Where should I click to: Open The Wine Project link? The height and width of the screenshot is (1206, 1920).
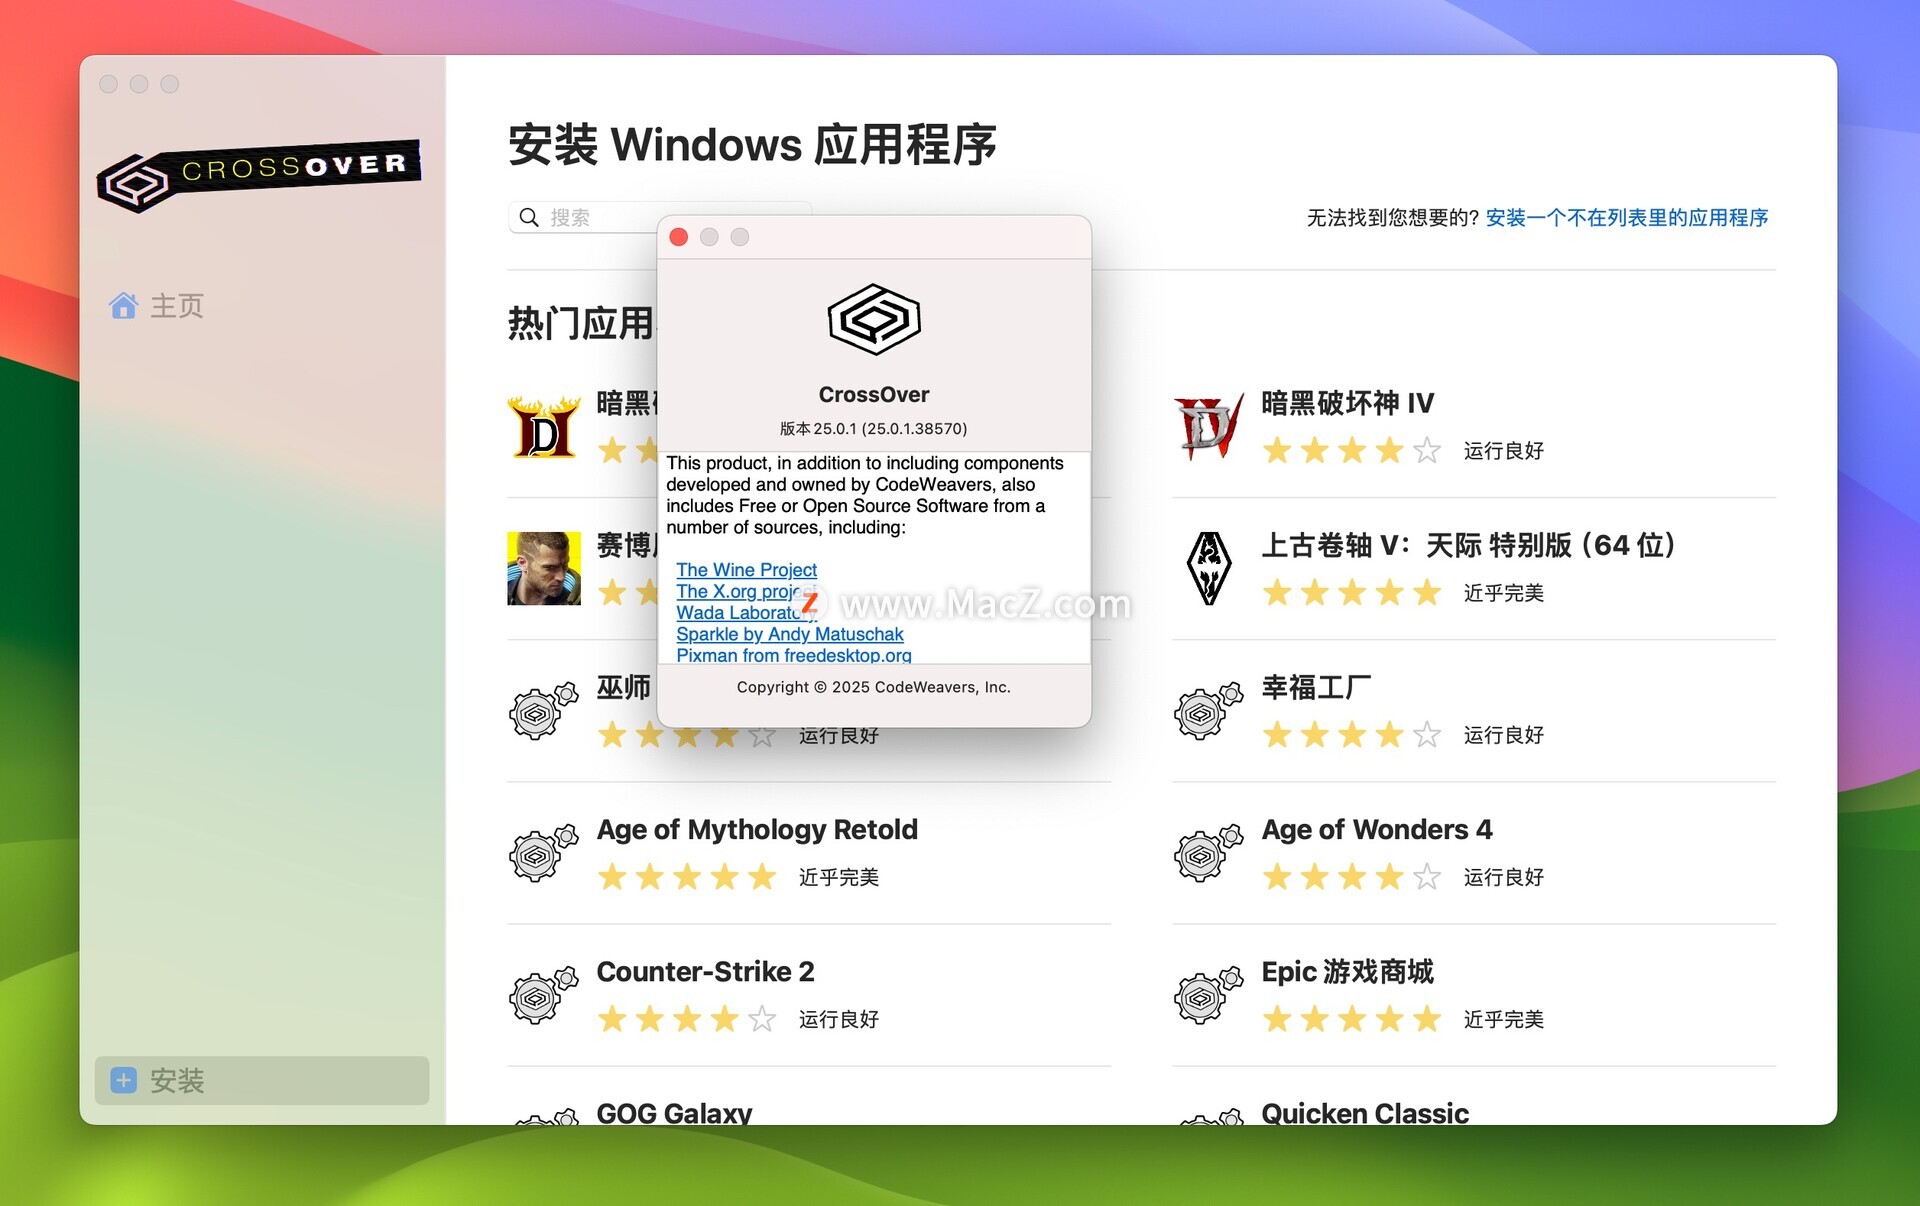coord(746,569)
